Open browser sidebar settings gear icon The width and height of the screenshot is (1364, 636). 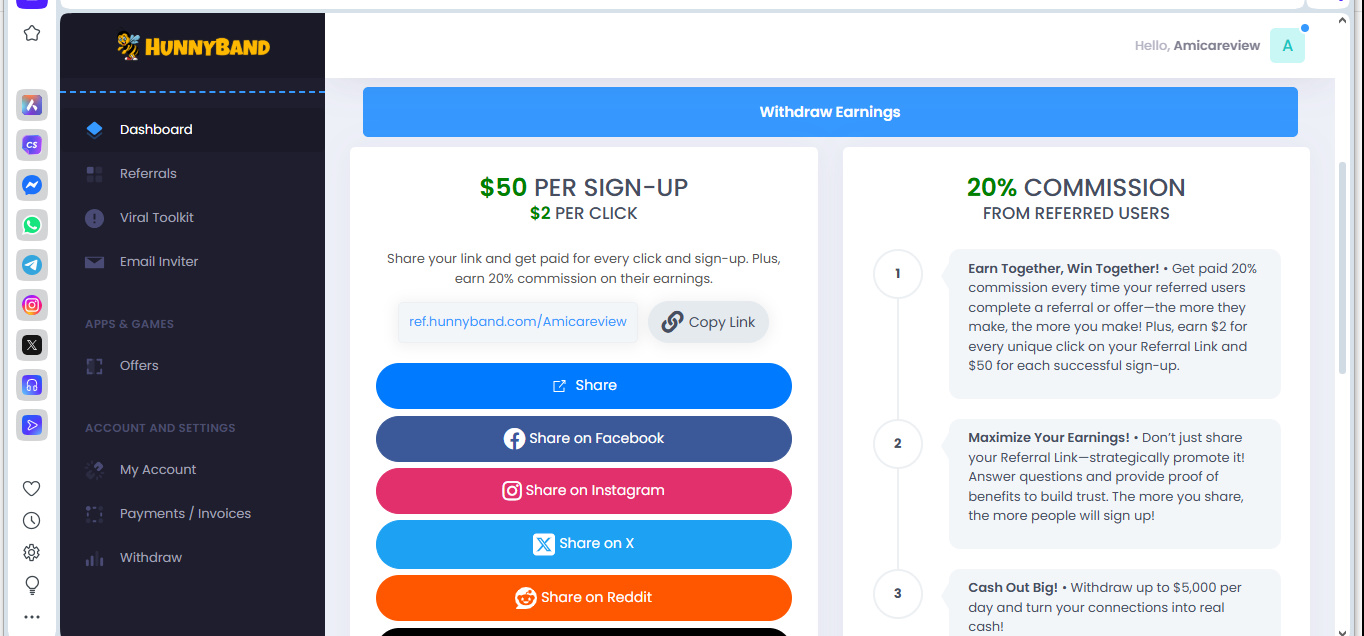(32, 552)
